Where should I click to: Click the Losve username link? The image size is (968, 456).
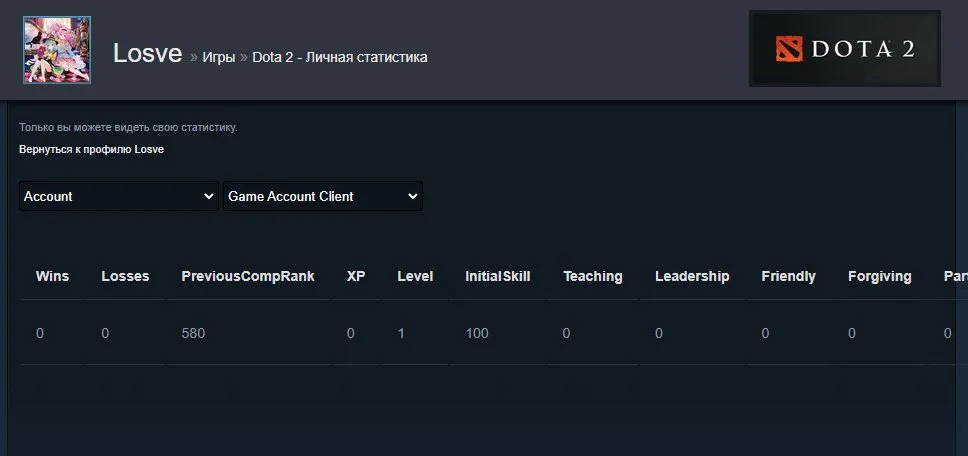click(x=148, y=54)
